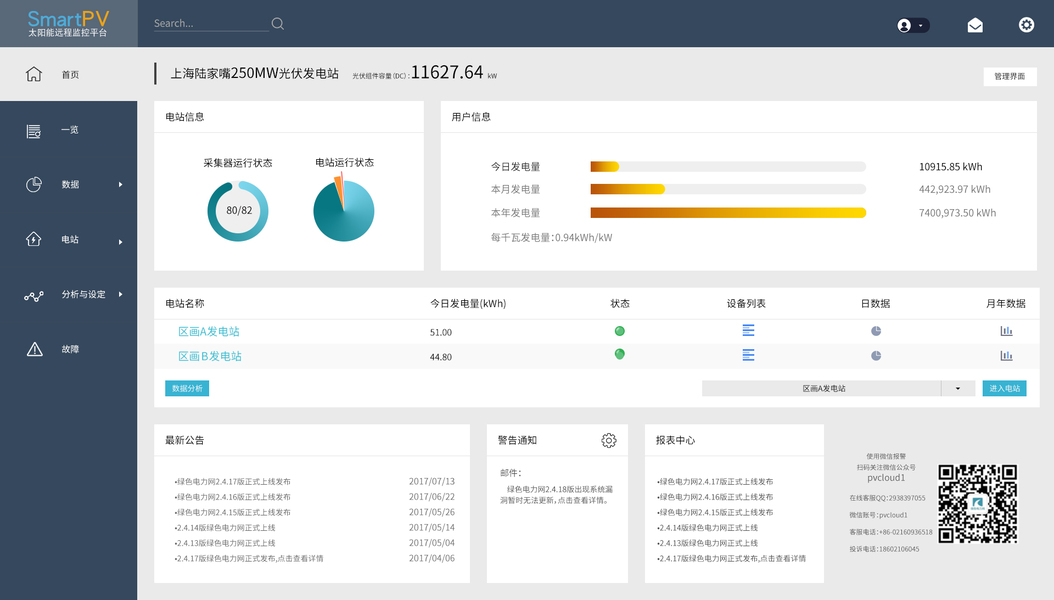Image resolution: width=1054 pixels, height=600 pixels.
Task: Open the 区画A发电站 station selector dropdown
Action: tap(838, 388)
